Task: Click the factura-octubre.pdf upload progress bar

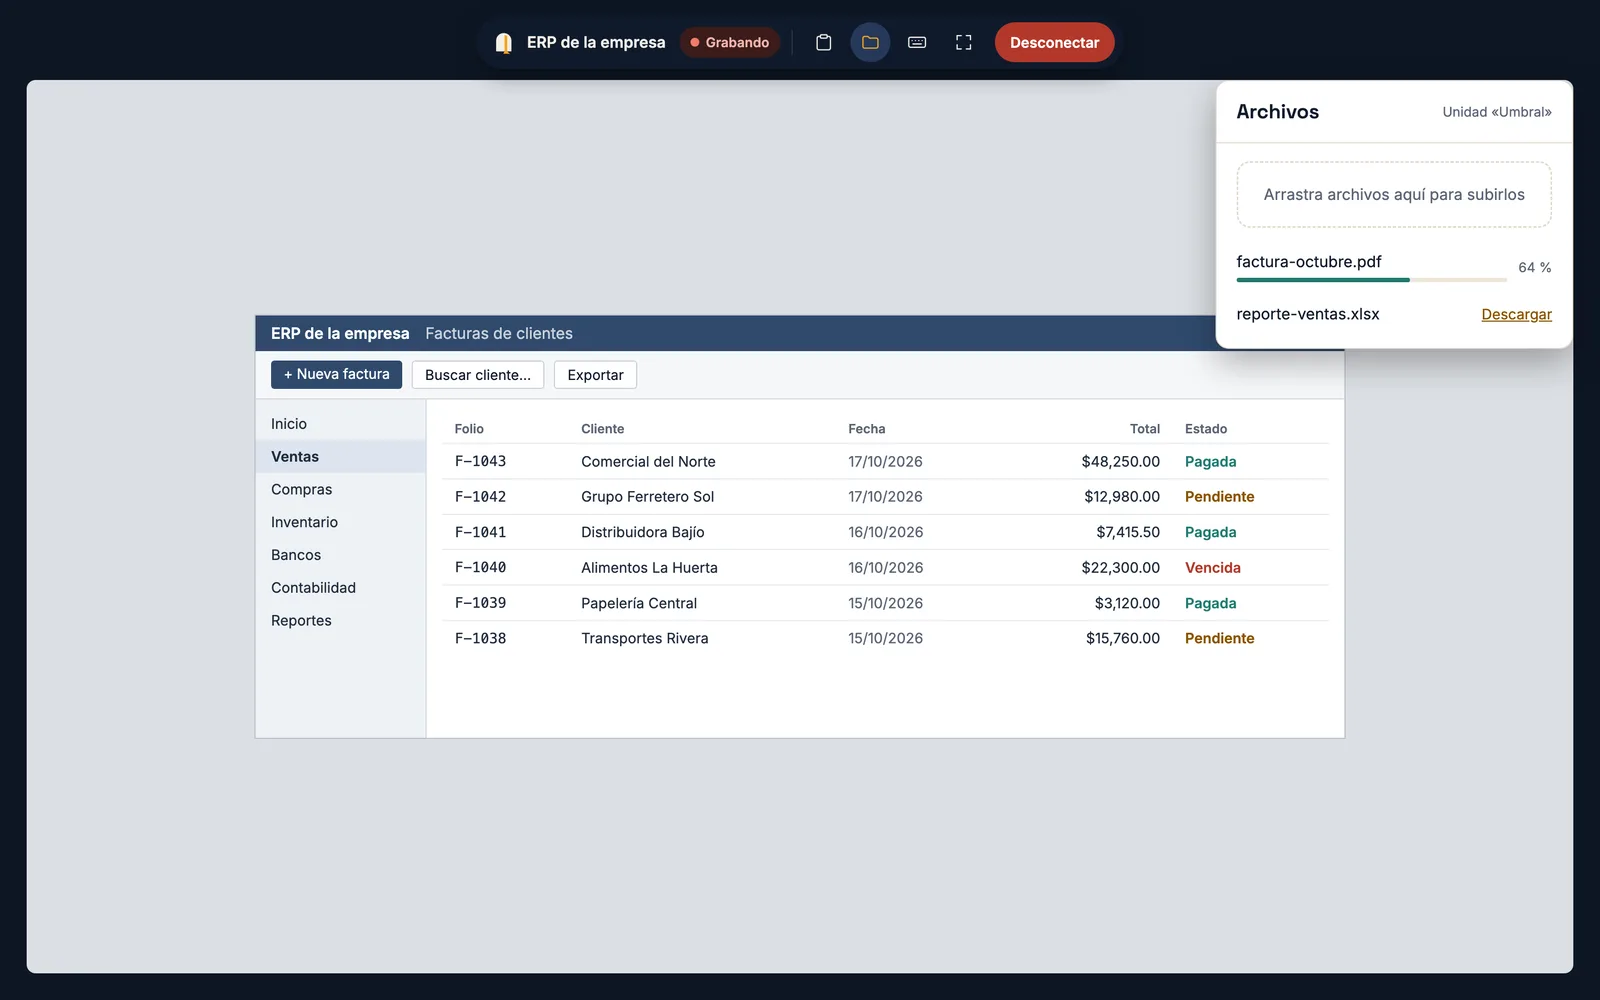Action: tap(1370, 280)
